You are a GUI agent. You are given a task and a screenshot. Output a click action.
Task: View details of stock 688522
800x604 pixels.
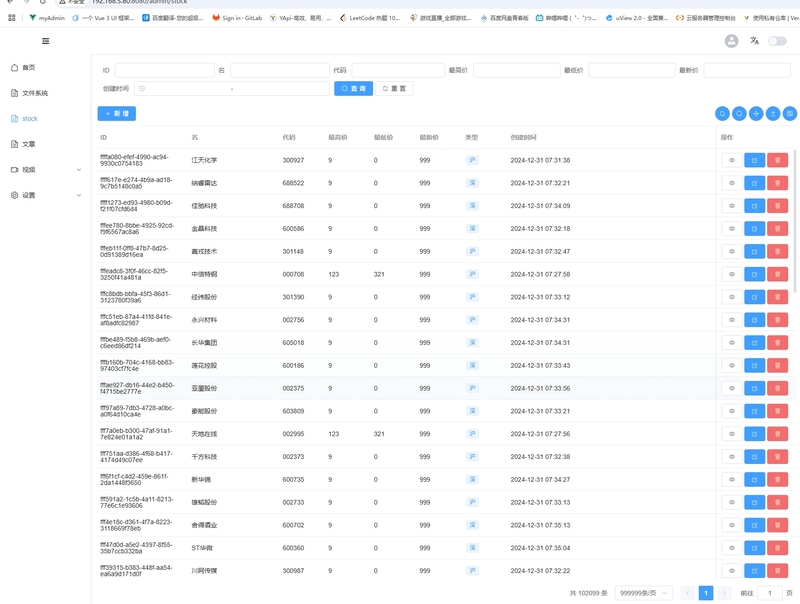(732, 183)
